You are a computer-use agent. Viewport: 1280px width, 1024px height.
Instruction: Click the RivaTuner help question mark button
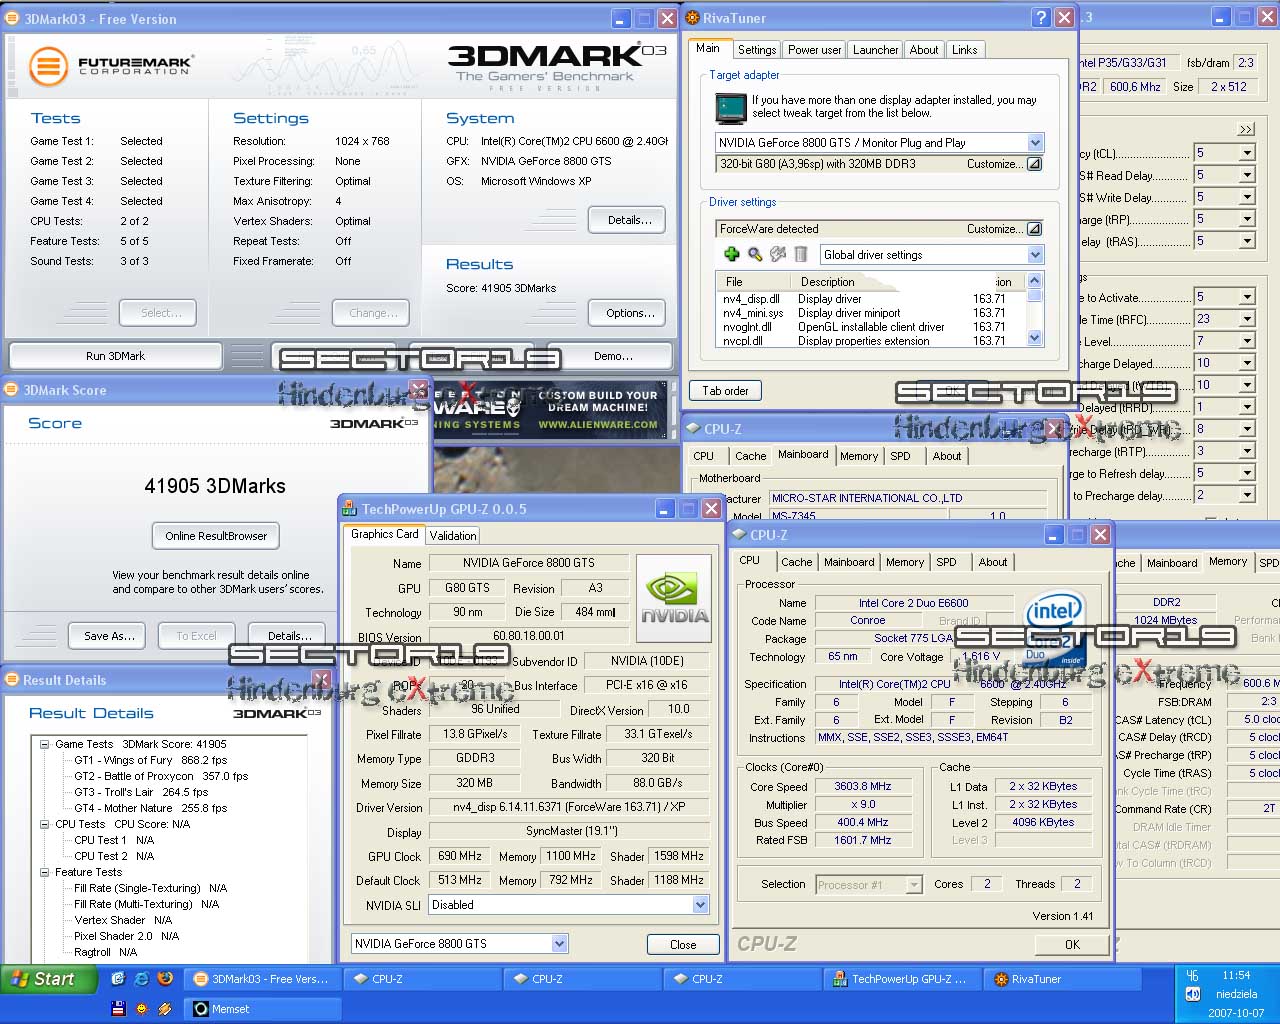coord(1041,18)
